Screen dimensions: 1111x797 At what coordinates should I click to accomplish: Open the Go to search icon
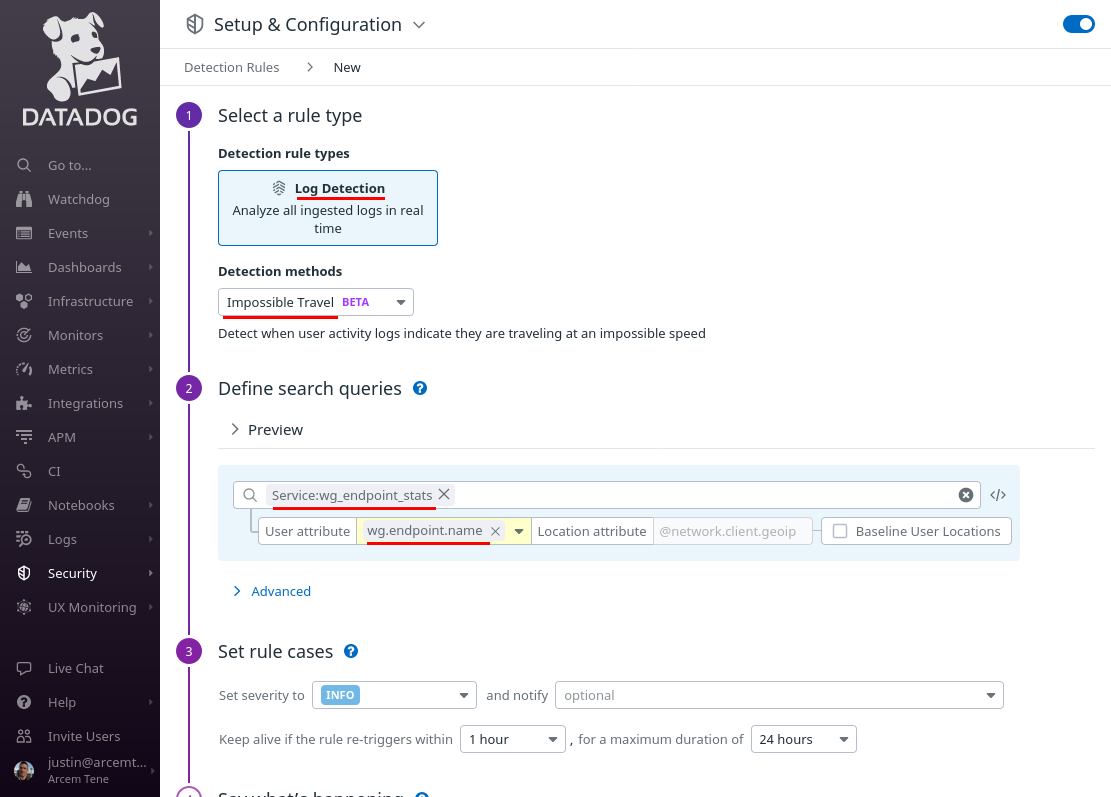click(x=24, y=165)
